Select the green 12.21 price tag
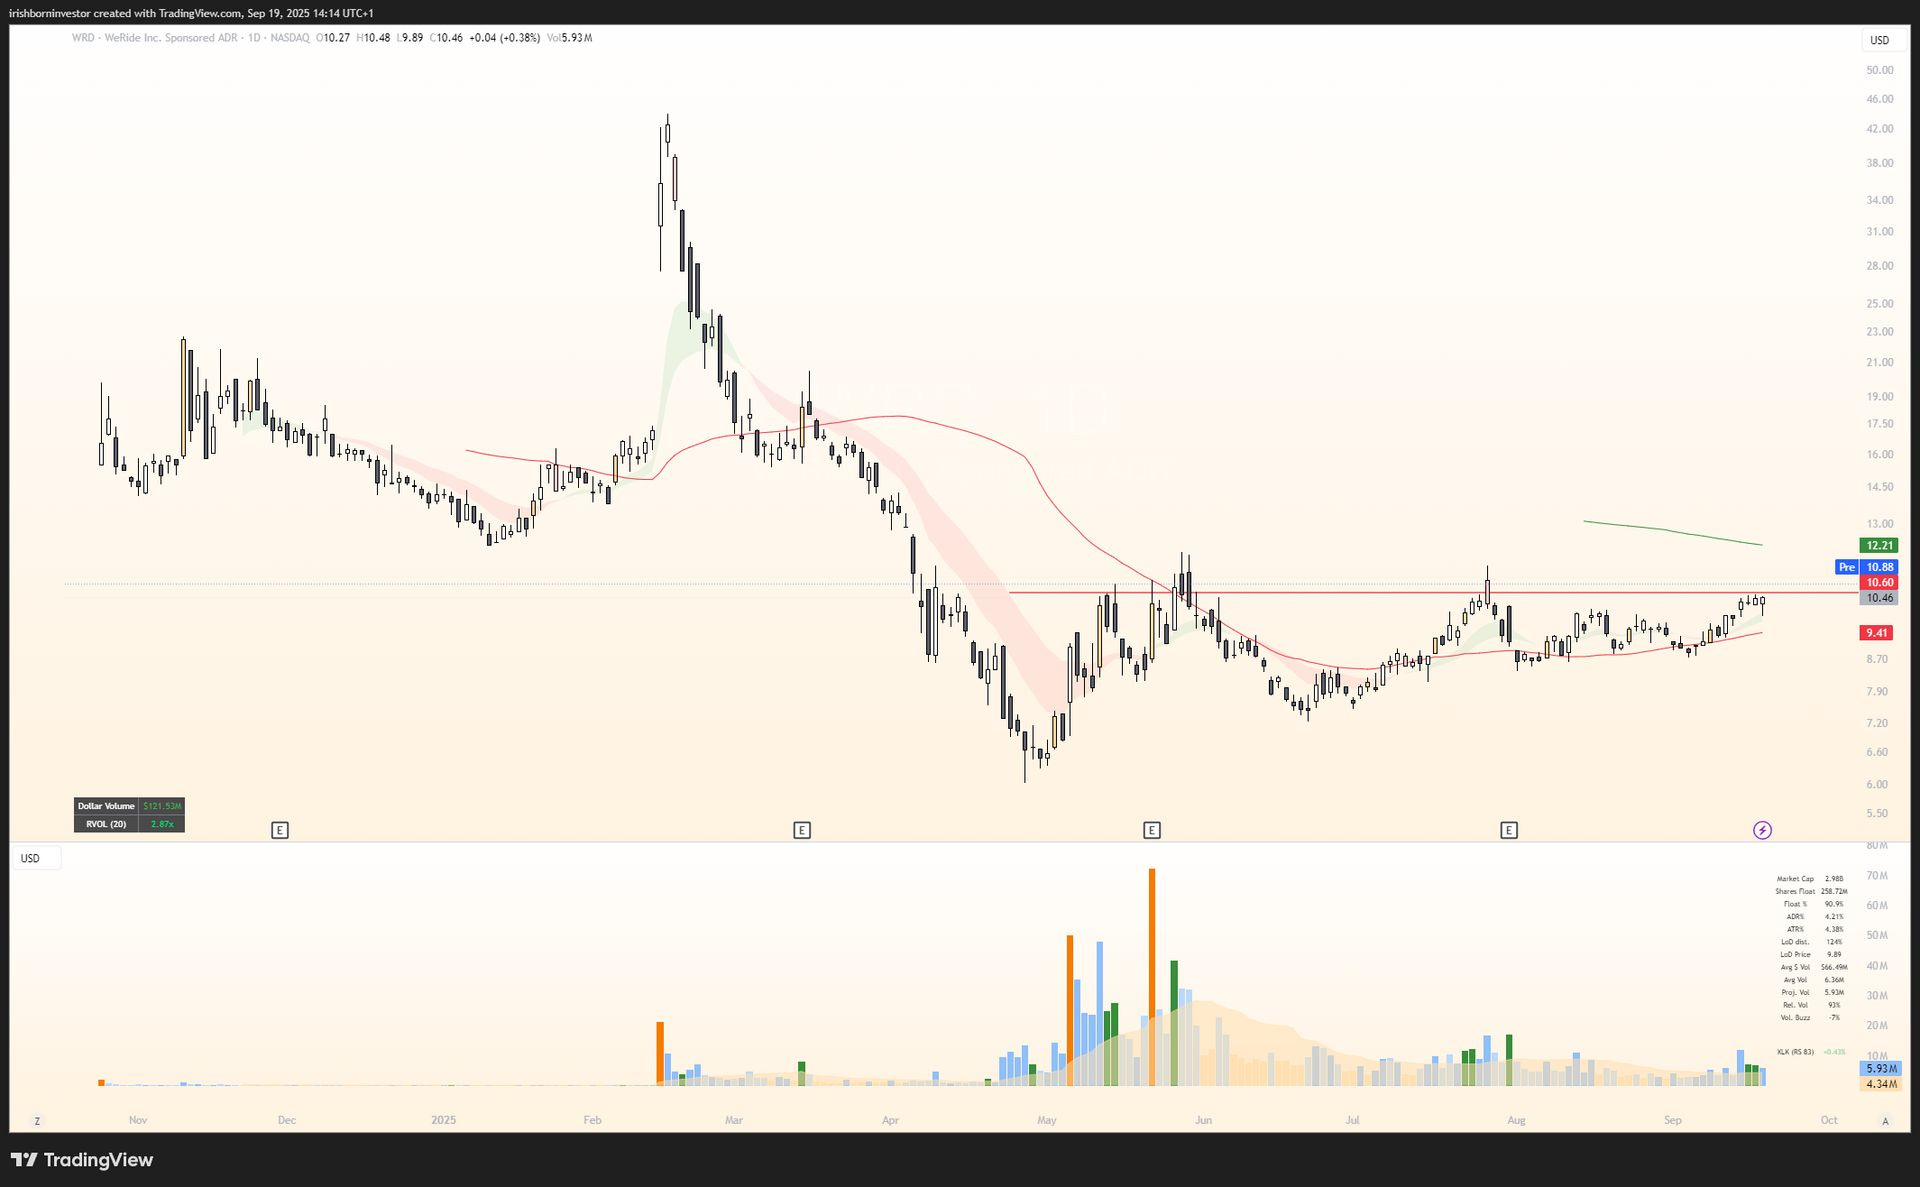Image resolution: width=1920 pixels, height=1187 pixels. pyautogui.click(x=1879, y=545)
